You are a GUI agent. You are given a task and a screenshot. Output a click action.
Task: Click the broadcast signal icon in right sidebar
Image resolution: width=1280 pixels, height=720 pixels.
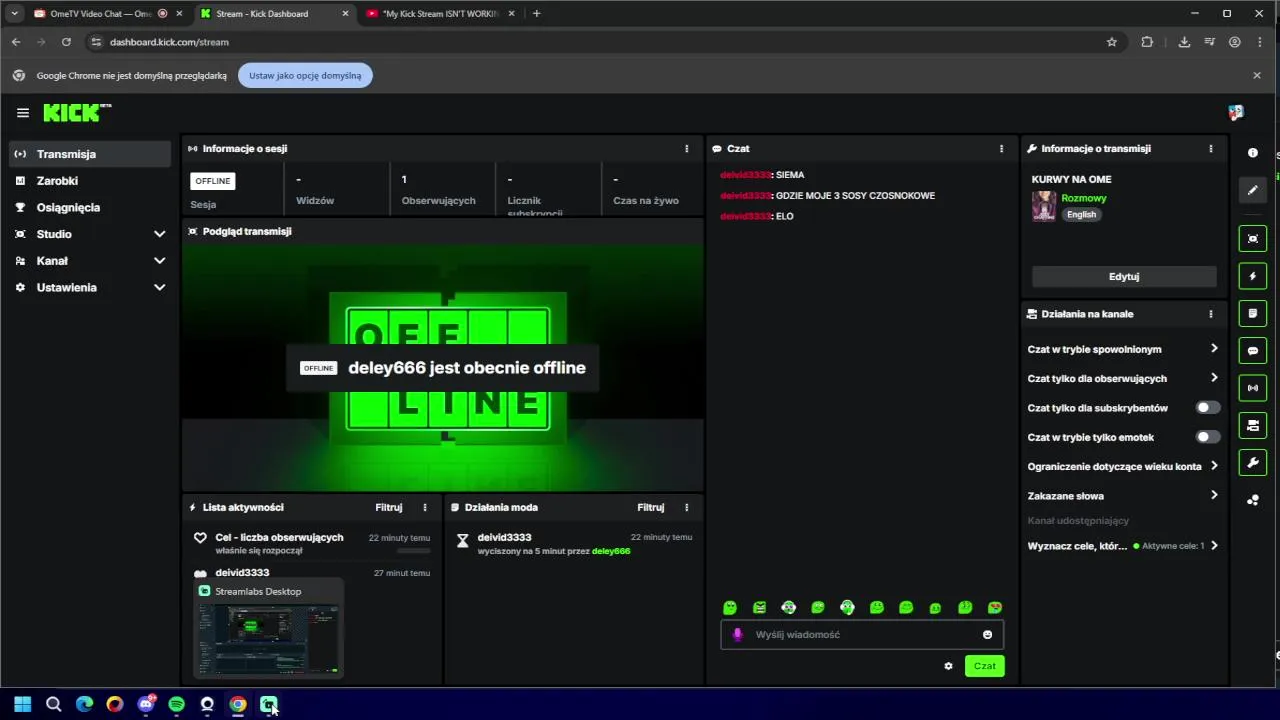[1253, 388]
